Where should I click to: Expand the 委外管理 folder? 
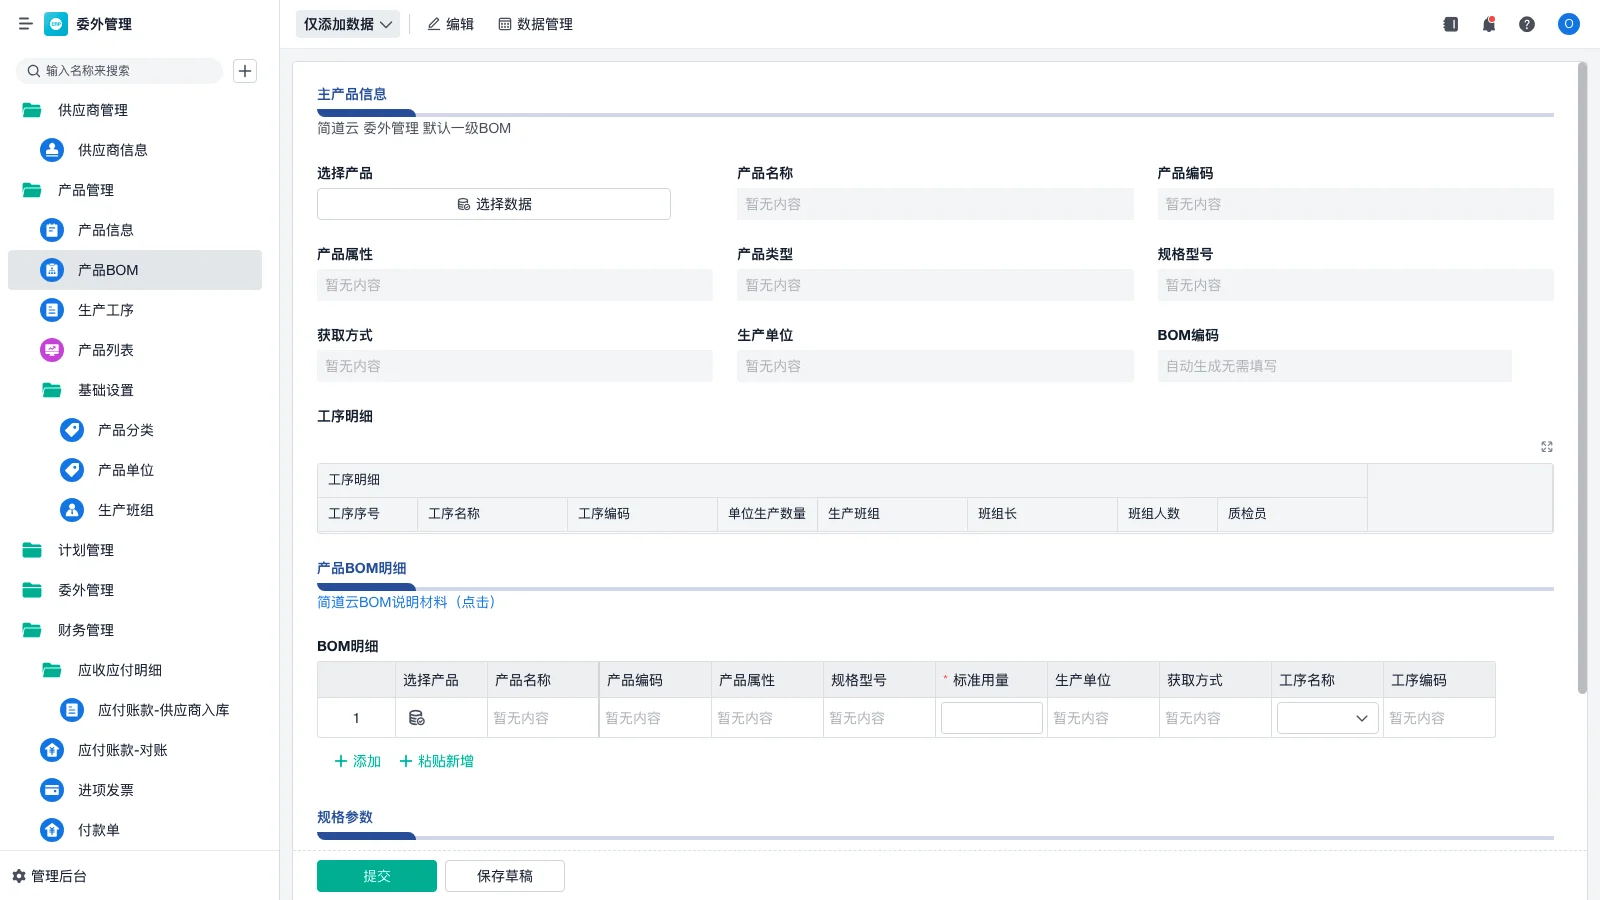tap(86, 590)
